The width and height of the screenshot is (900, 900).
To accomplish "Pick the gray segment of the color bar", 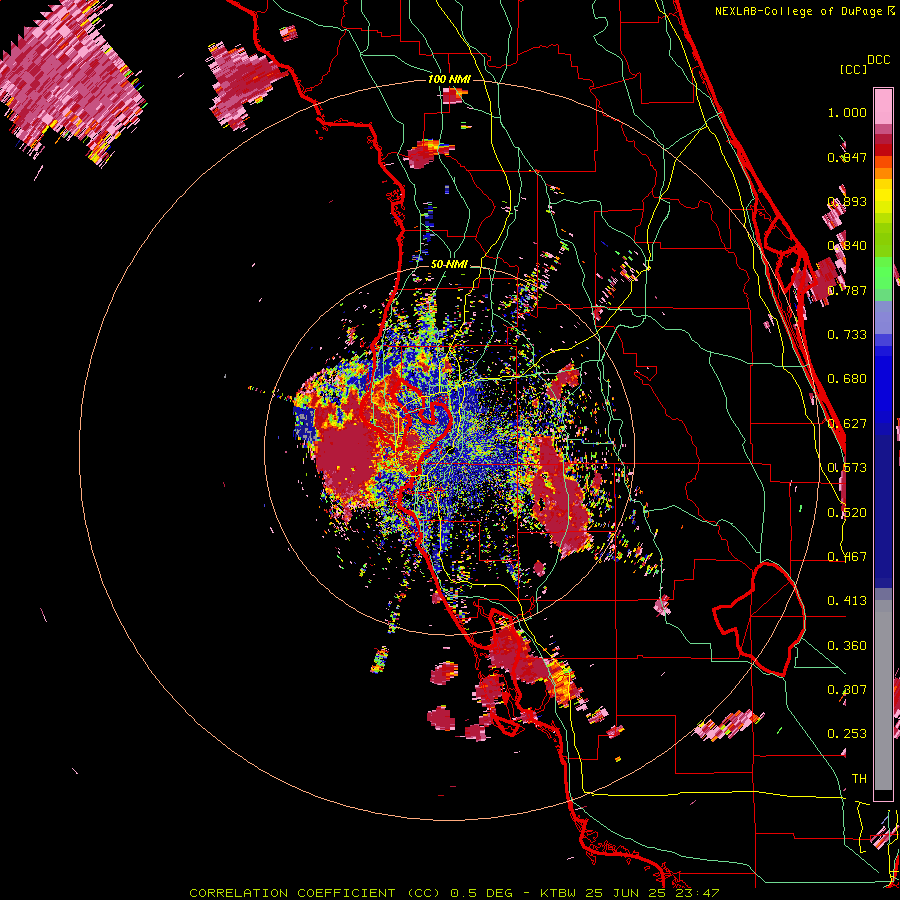I will [x=883, y=695].
